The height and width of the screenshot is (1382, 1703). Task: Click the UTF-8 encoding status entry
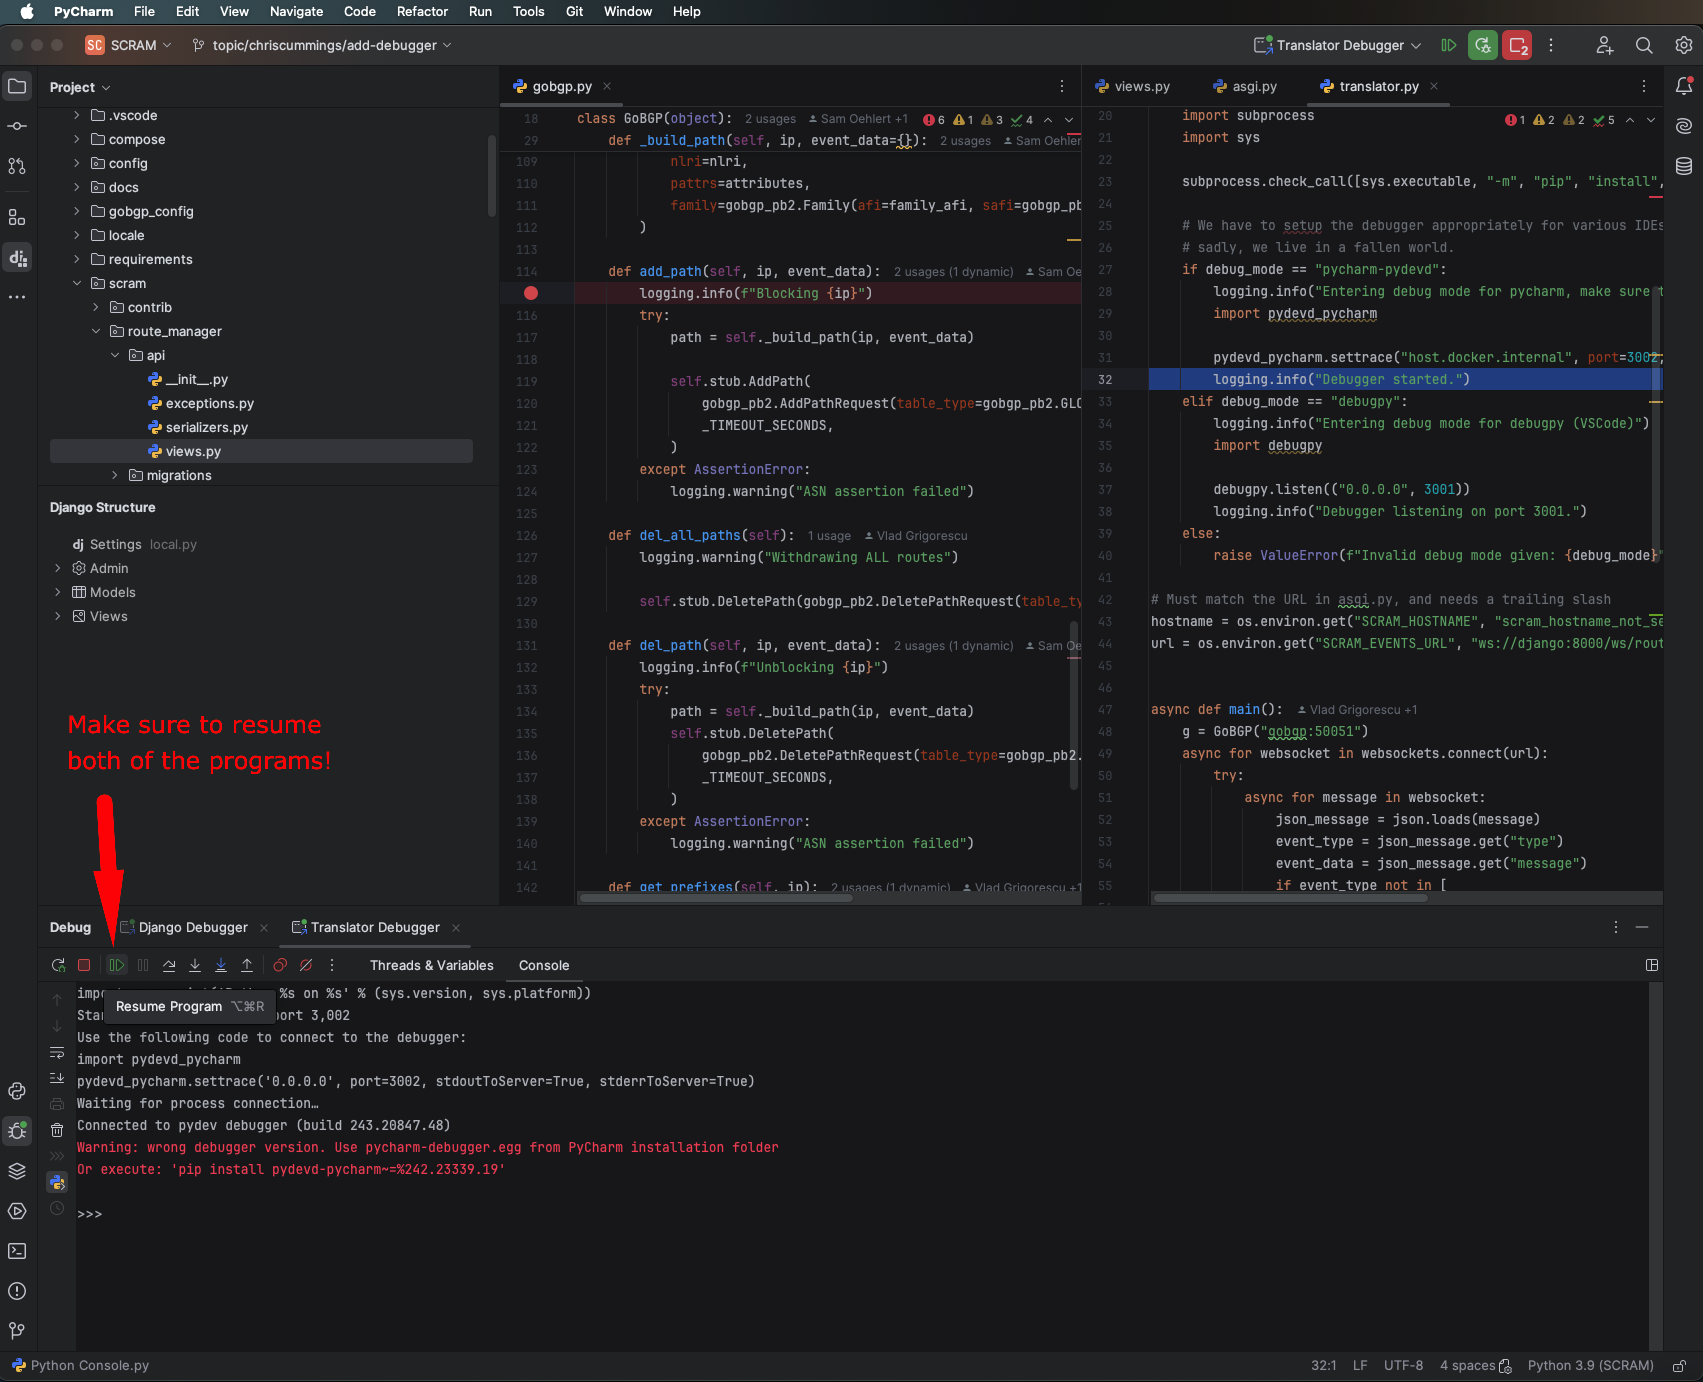click(1403, 1365)
